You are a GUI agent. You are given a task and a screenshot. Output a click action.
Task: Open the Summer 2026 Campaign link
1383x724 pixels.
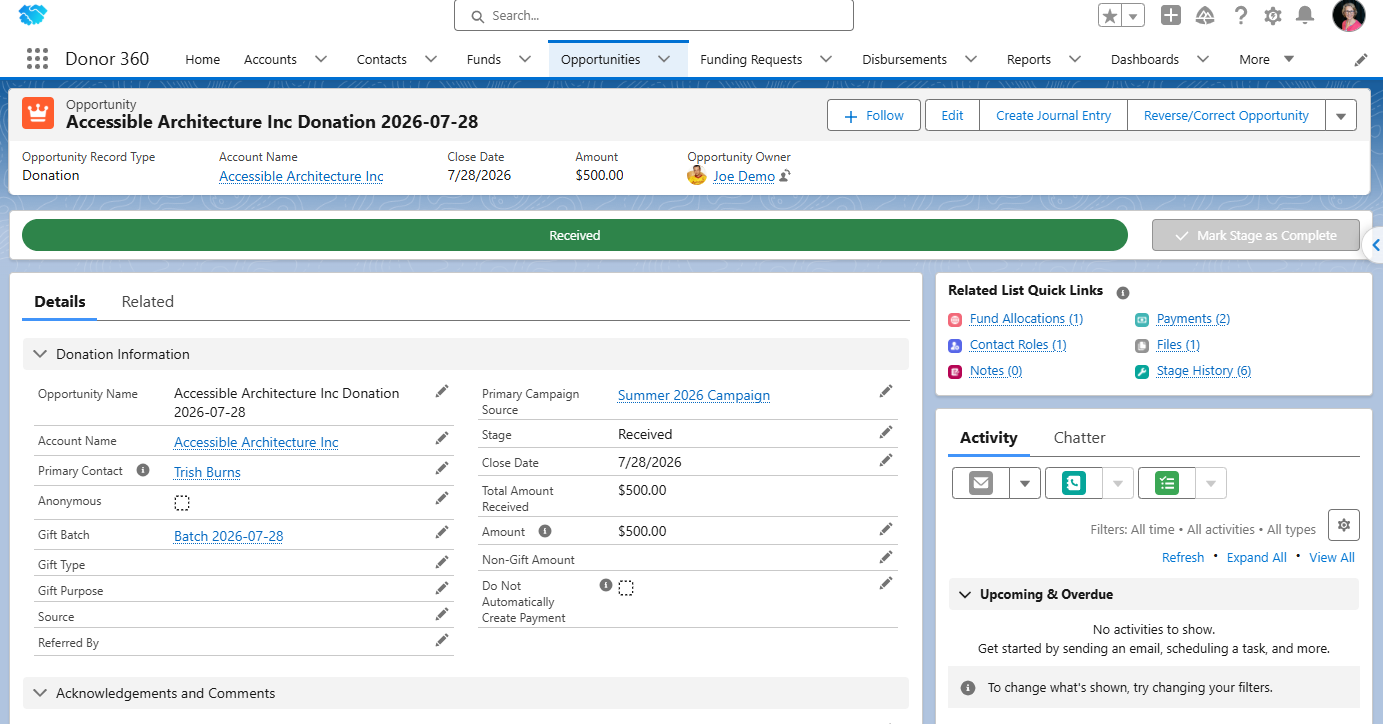pyautogui.click(x=694, y=395)
